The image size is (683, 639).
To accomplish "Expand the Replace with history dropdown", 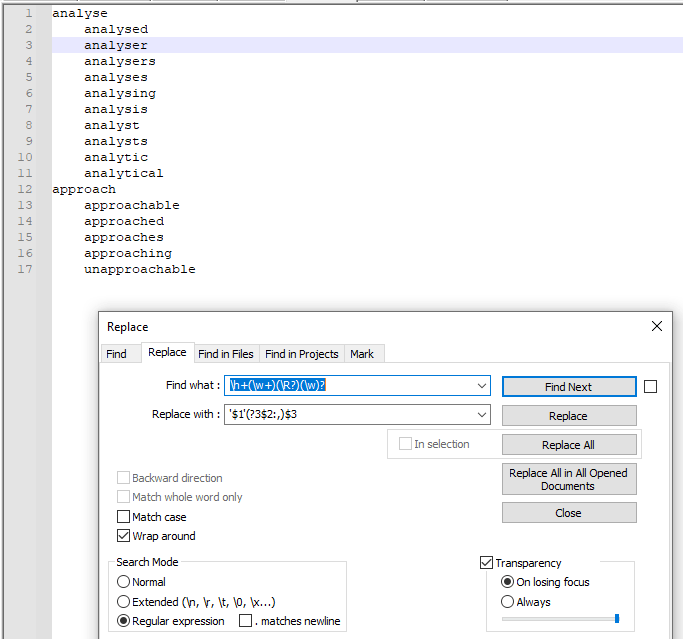I will pyautogui.click(x=482, y=414).
